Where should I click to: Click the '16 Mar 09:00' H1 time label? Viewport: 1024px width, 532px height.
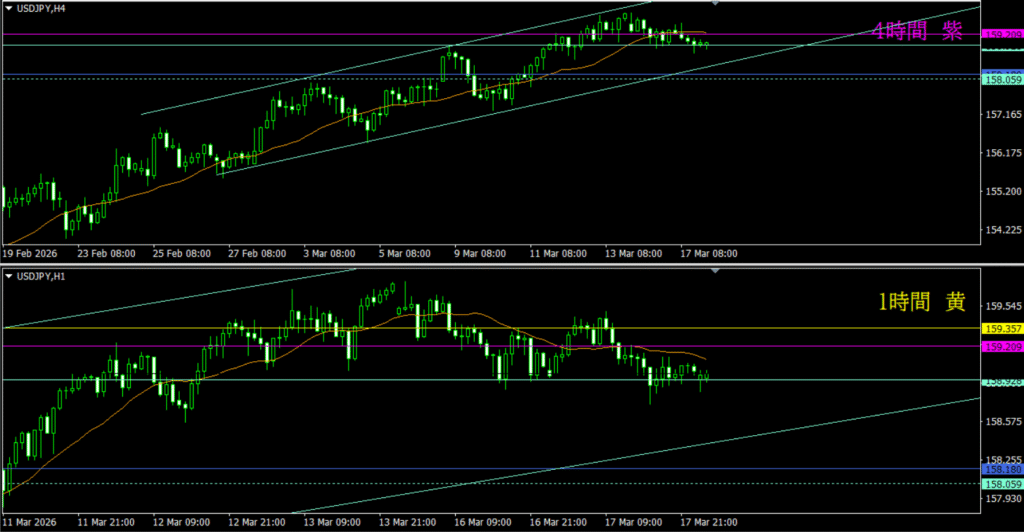(482, 521)
